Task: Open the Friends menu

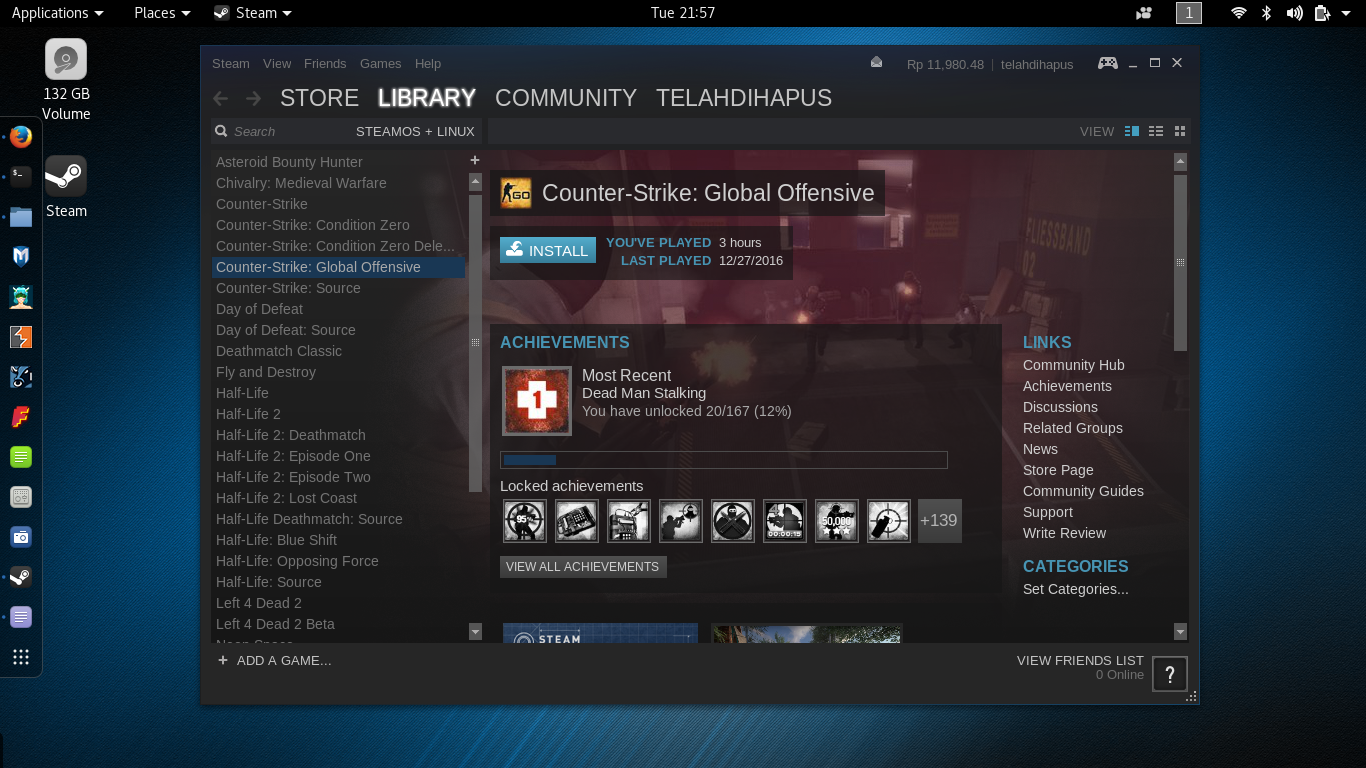Action: 325,63
